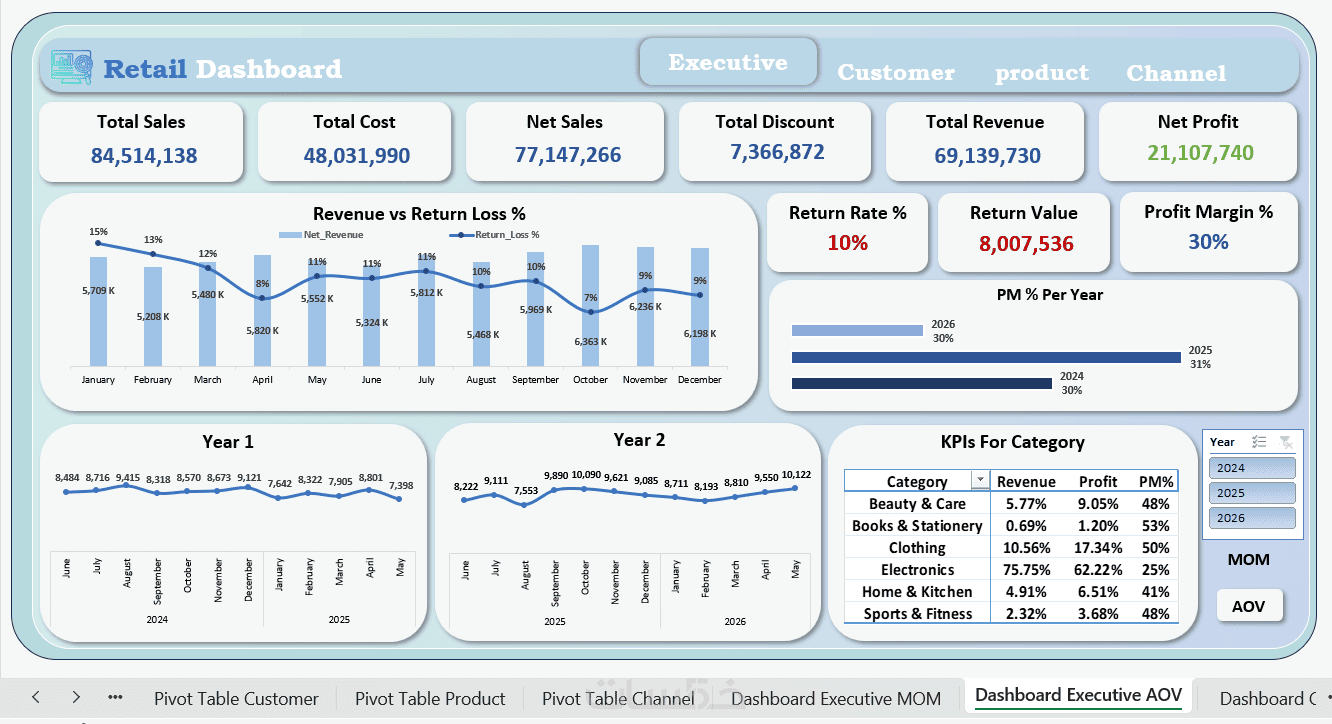Screen dimensions: 1332x724
Task: Open the Category filter dropdown
Action: (980, 480)
